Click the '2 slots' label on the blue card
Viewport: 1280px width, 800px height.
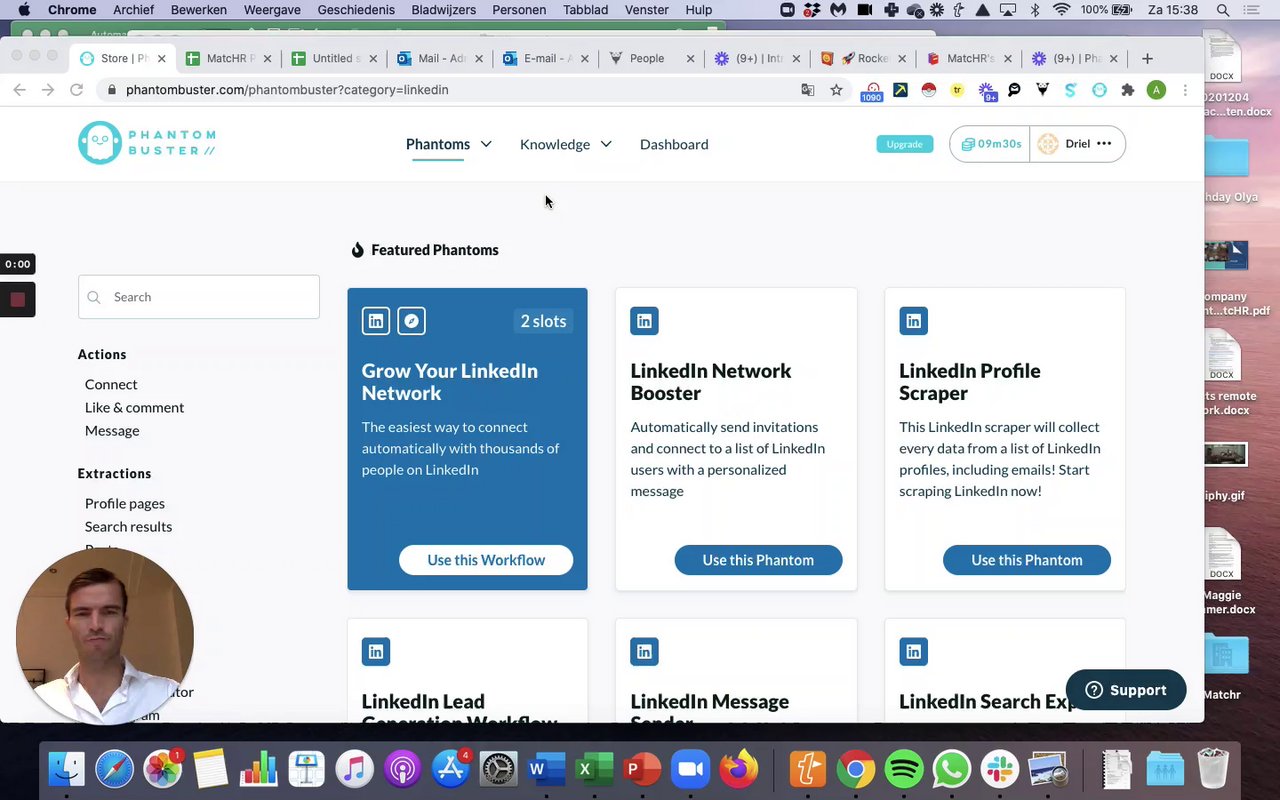coord(543,321)
